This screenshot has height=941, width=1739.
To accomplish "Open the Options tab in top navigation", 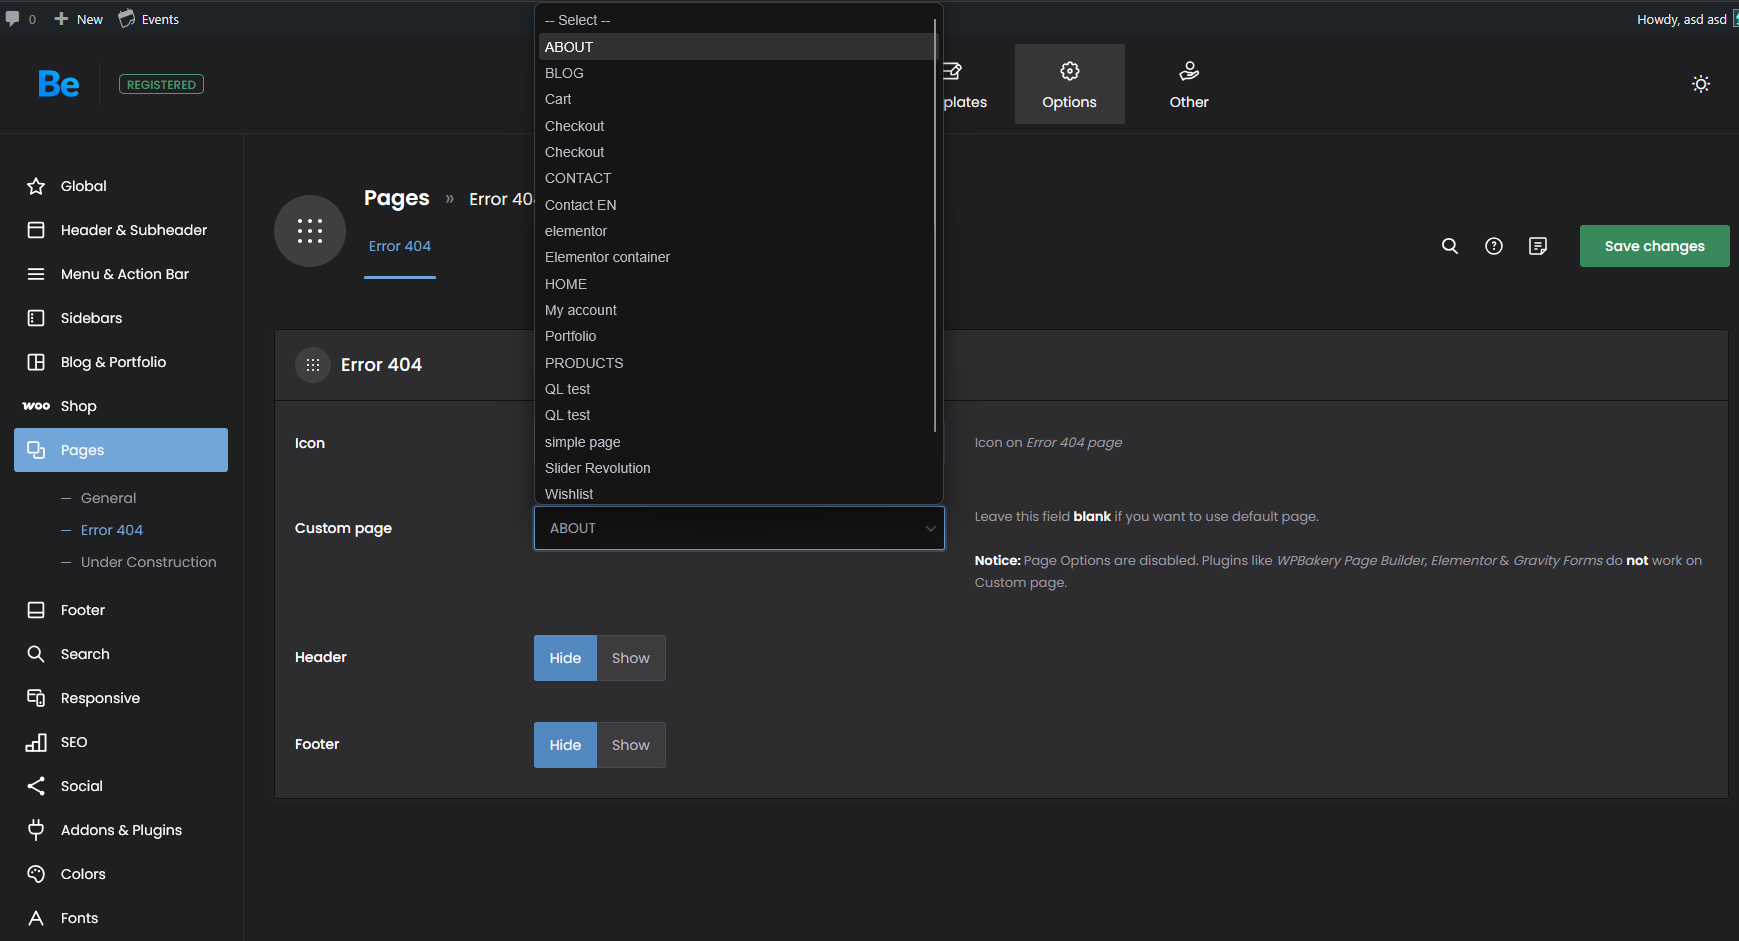I will [x=1069, y=84].
